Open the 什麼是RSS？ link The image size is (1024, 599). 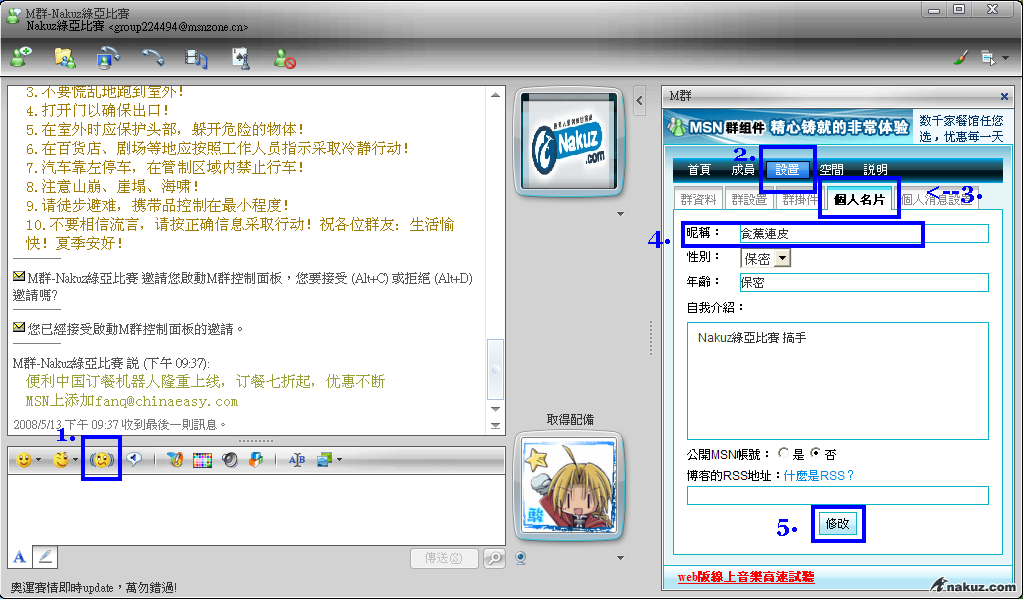point(818,476)
